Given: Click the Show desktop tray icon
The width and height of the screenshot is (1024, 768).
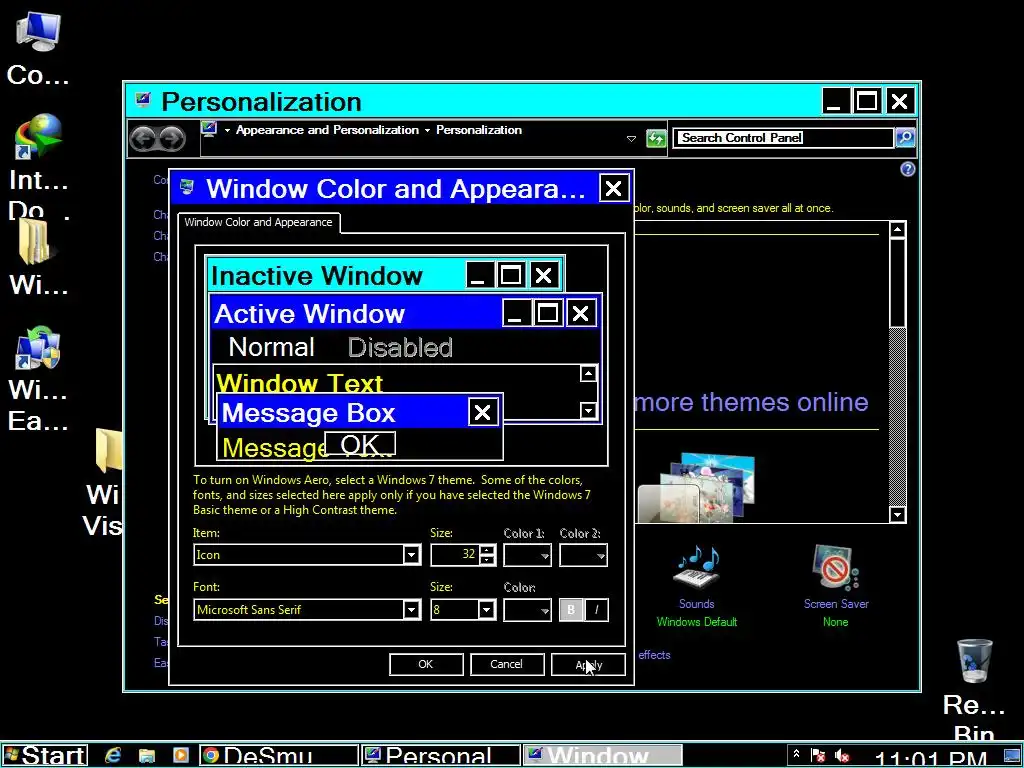Looking at the screenshot, I should pyautogui.click(x=1012, y=756).
